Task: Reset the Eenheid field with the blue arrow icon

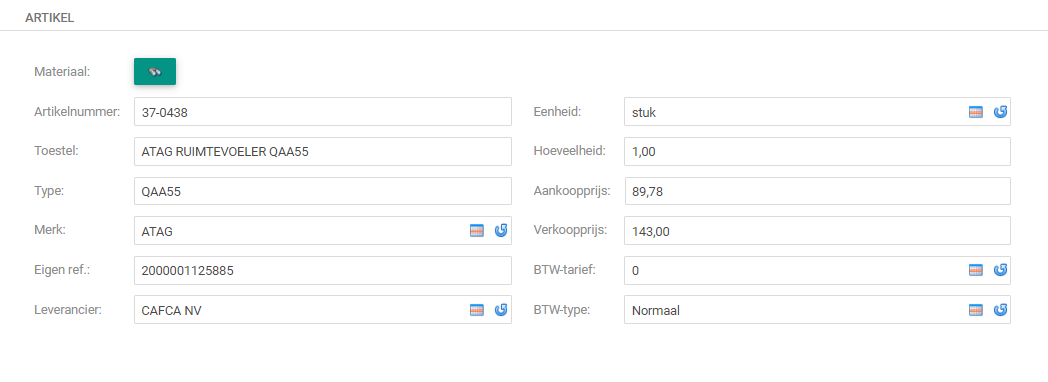Action: point(1001,112)
